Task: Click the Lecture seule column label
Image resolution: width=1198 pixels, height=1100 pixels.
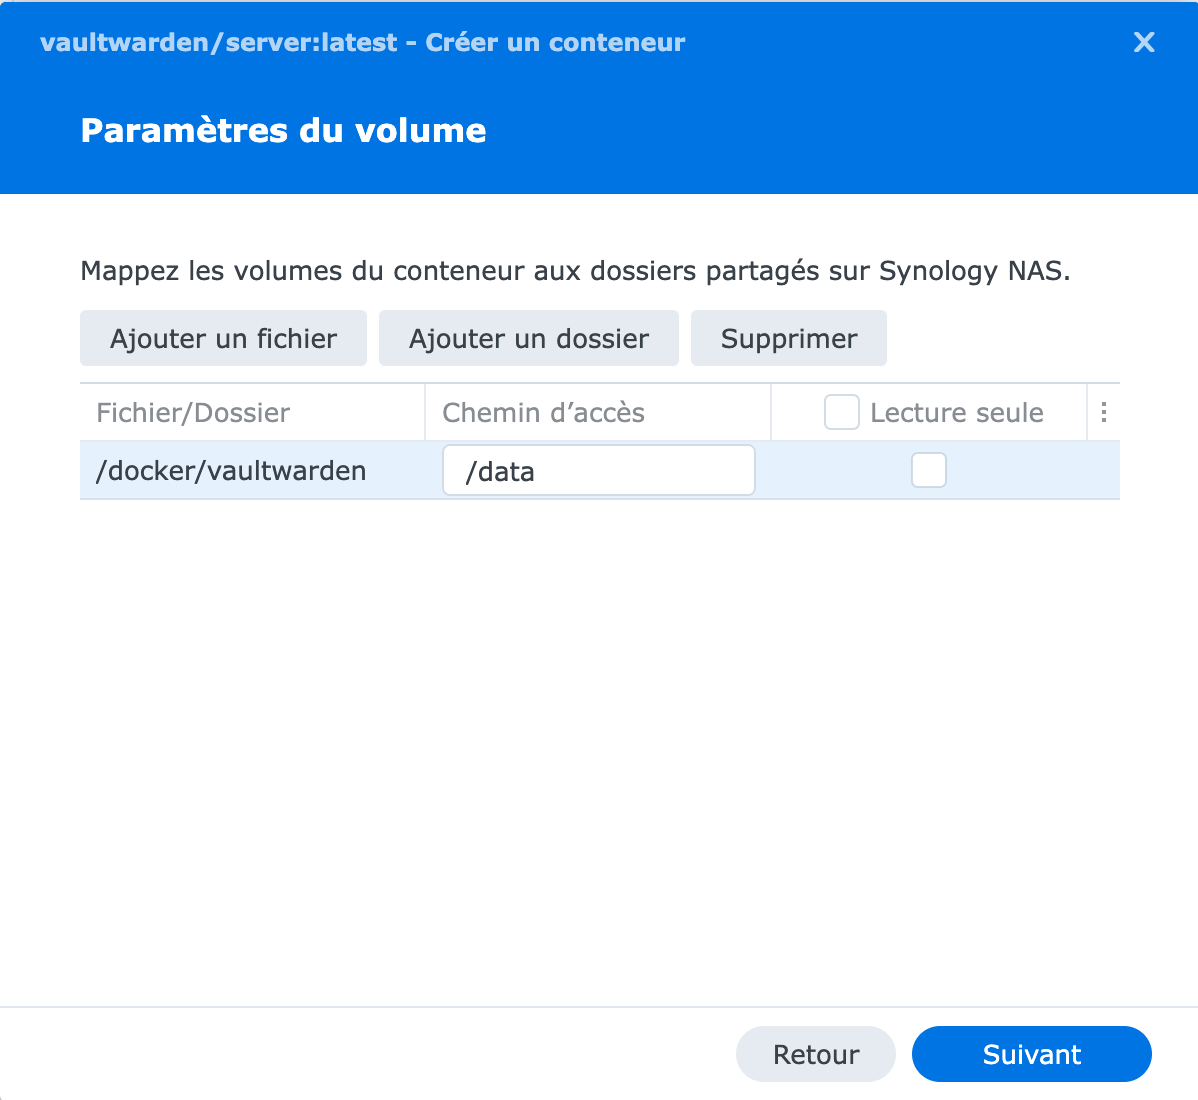Action: (957, 412)
